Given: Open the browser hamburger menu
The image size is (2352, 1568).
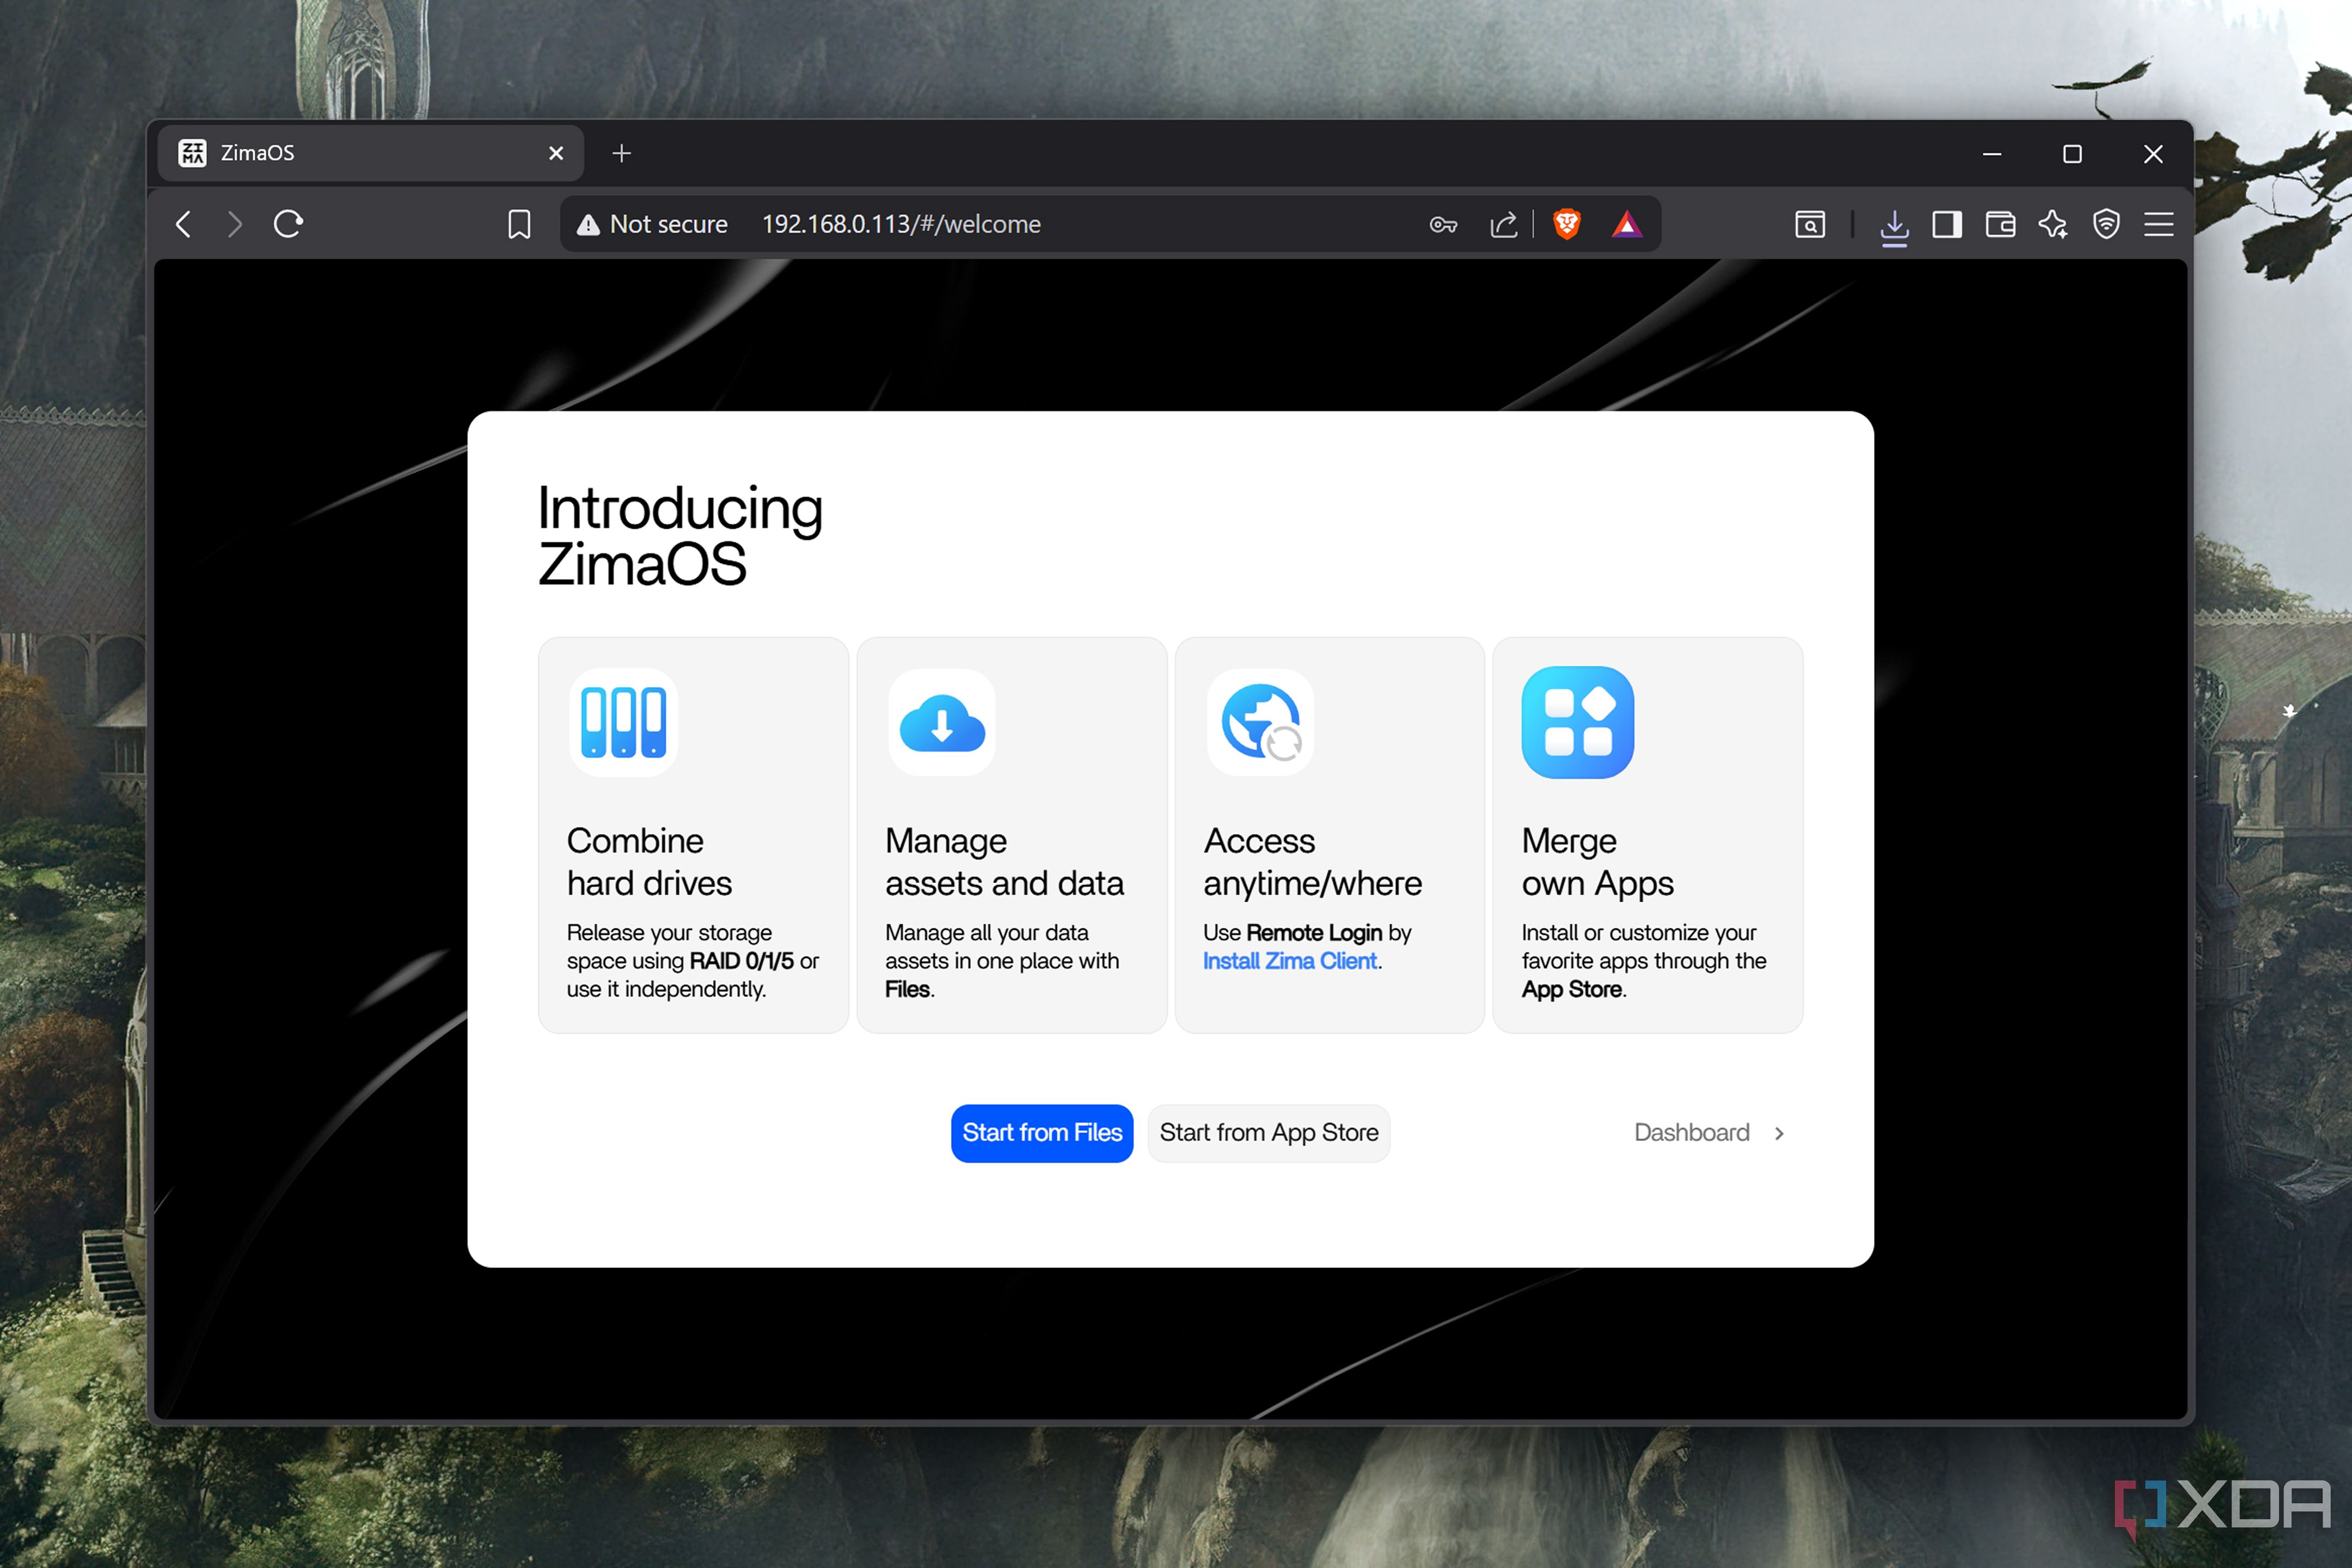Looking at the screenshot, I should (x=2159, y=224).
